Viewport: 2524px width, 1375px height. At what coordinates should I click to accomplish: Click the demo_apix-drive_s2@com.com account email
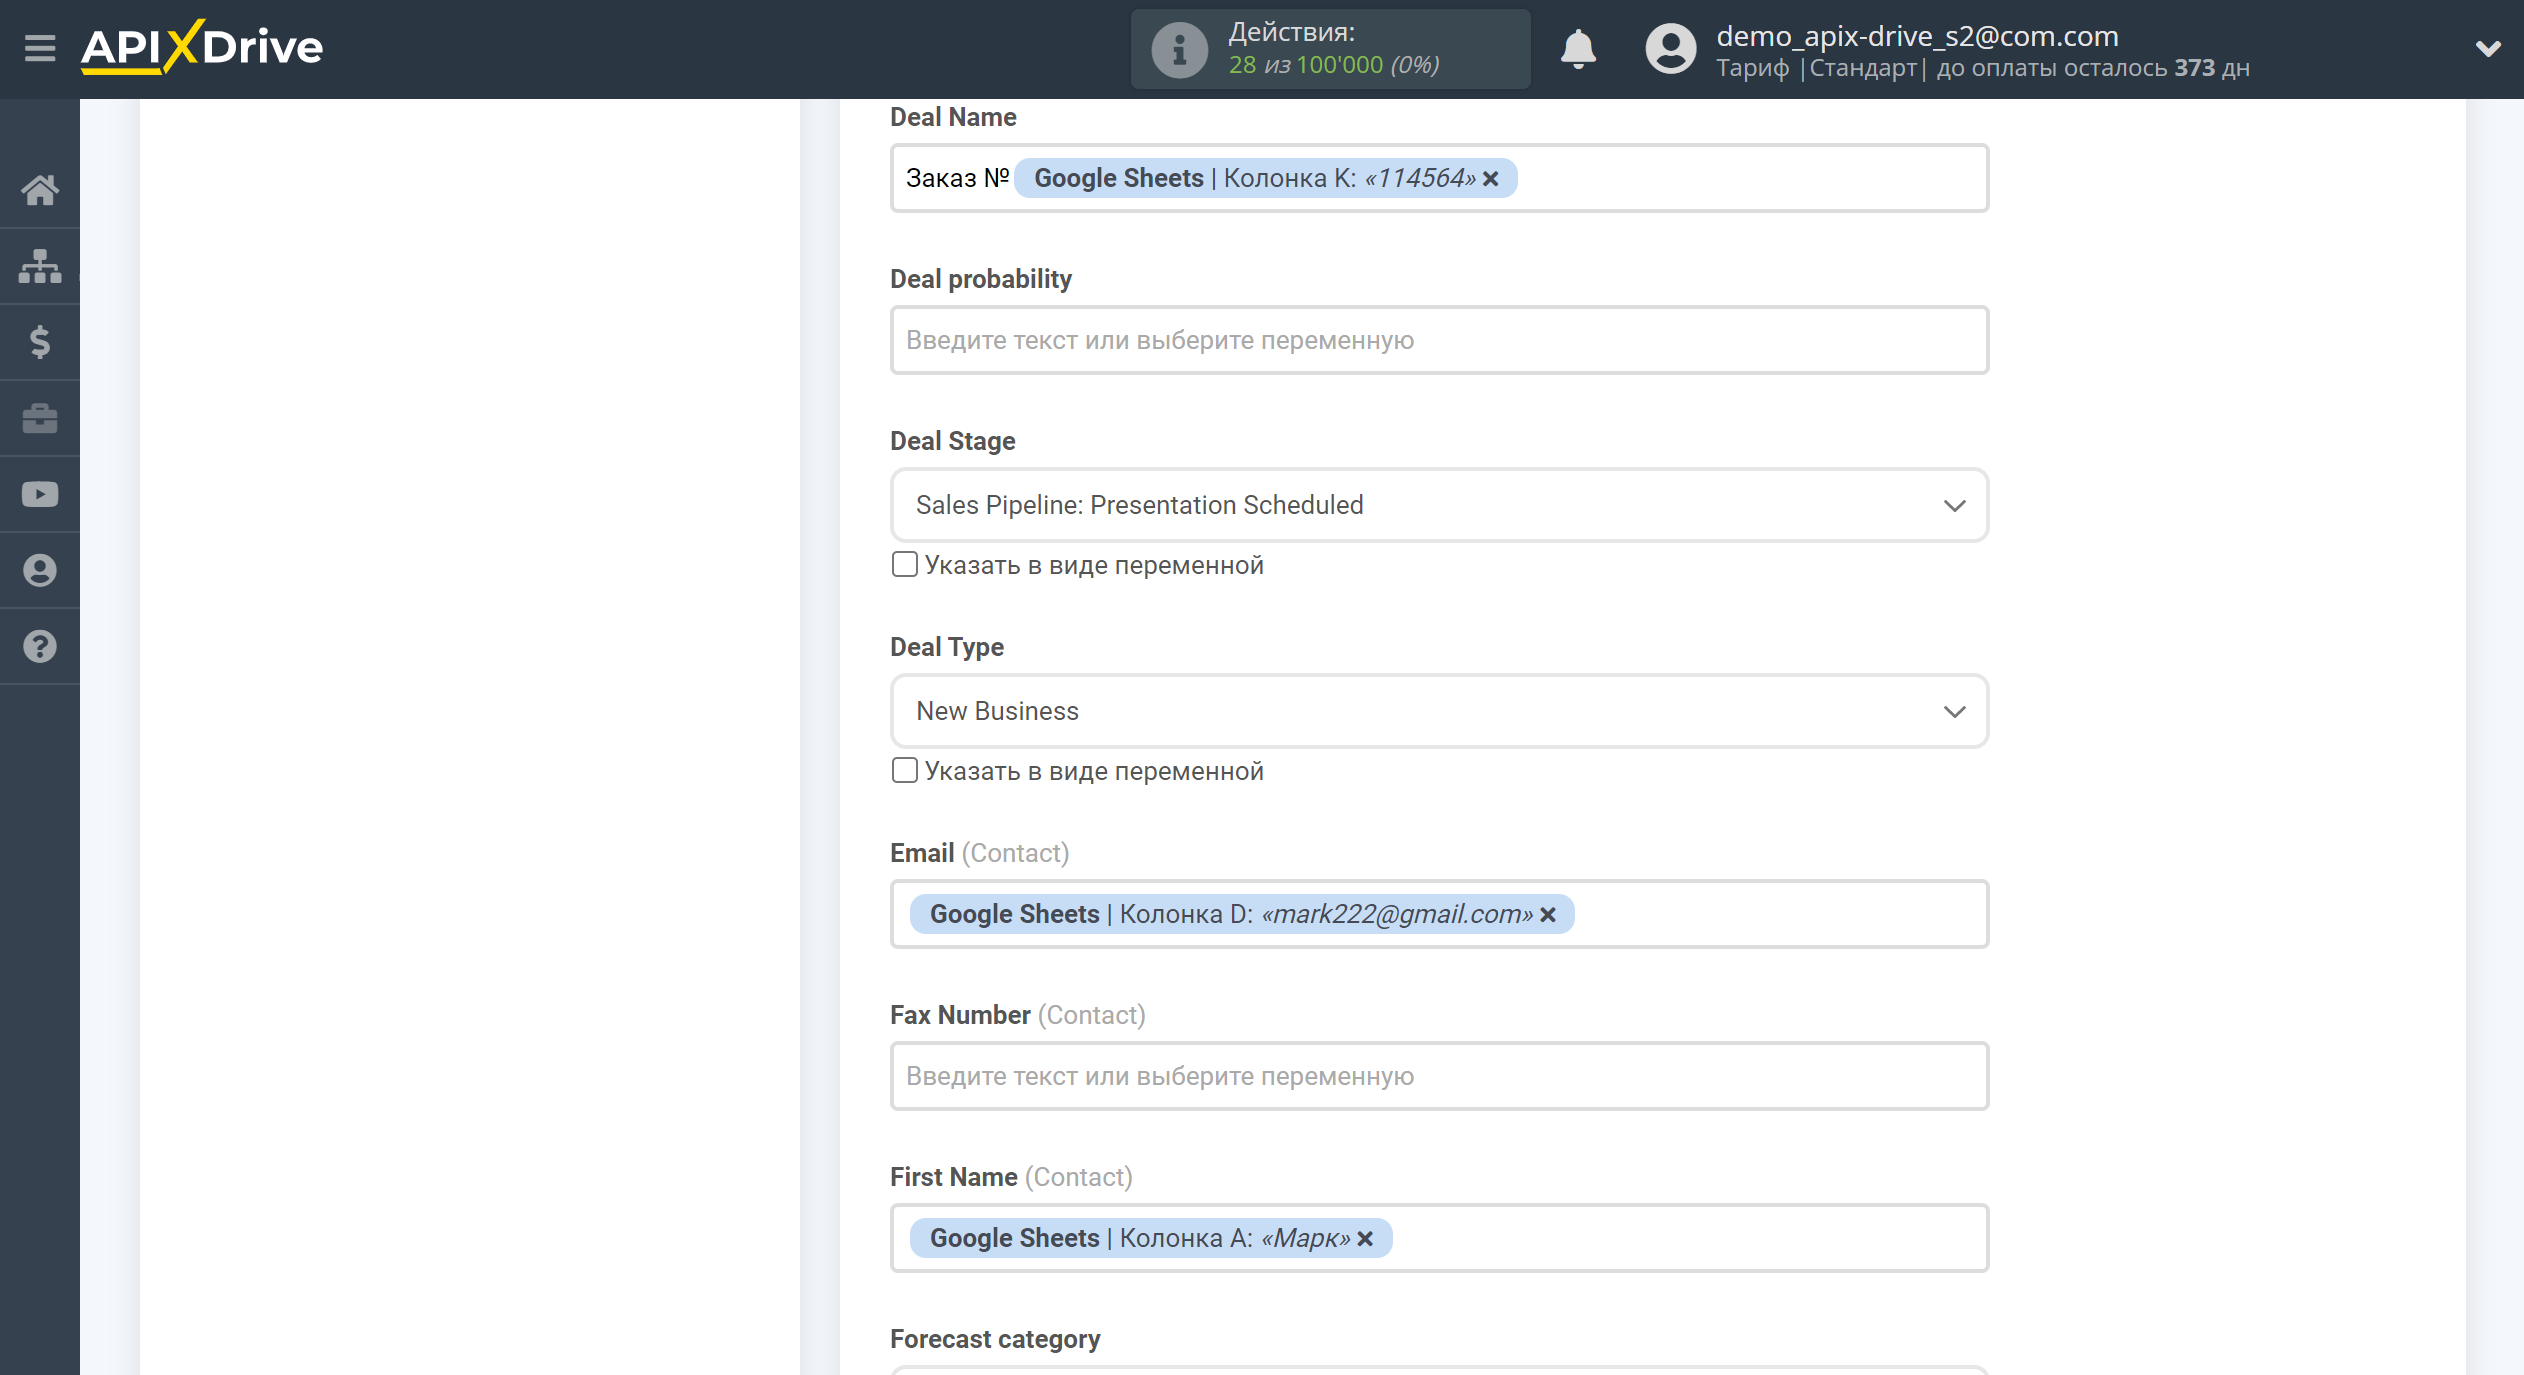(x=1917, y=36)
